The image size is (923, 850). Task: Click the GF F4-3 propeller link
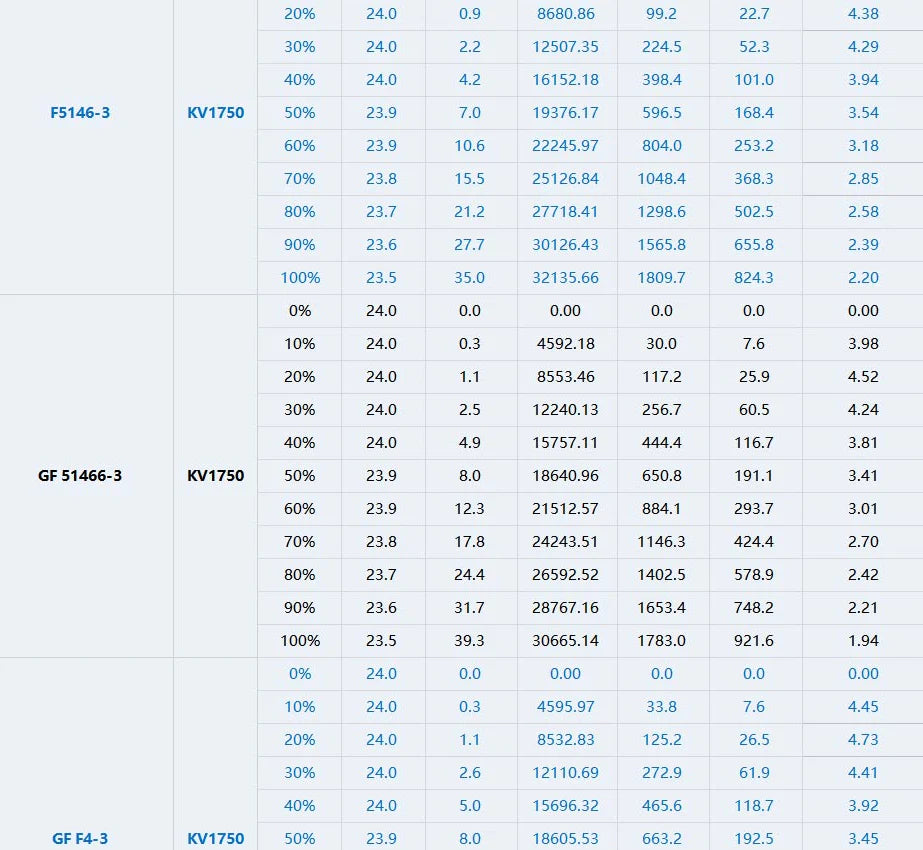pyautogui.click(x=80, y=839)
